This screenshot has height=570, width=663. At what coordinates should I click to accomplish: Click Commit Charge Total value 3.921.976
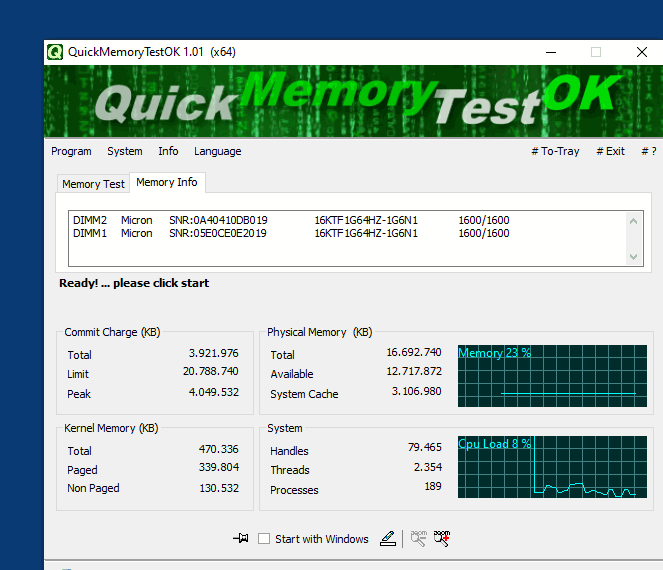(x=214, y=353)
